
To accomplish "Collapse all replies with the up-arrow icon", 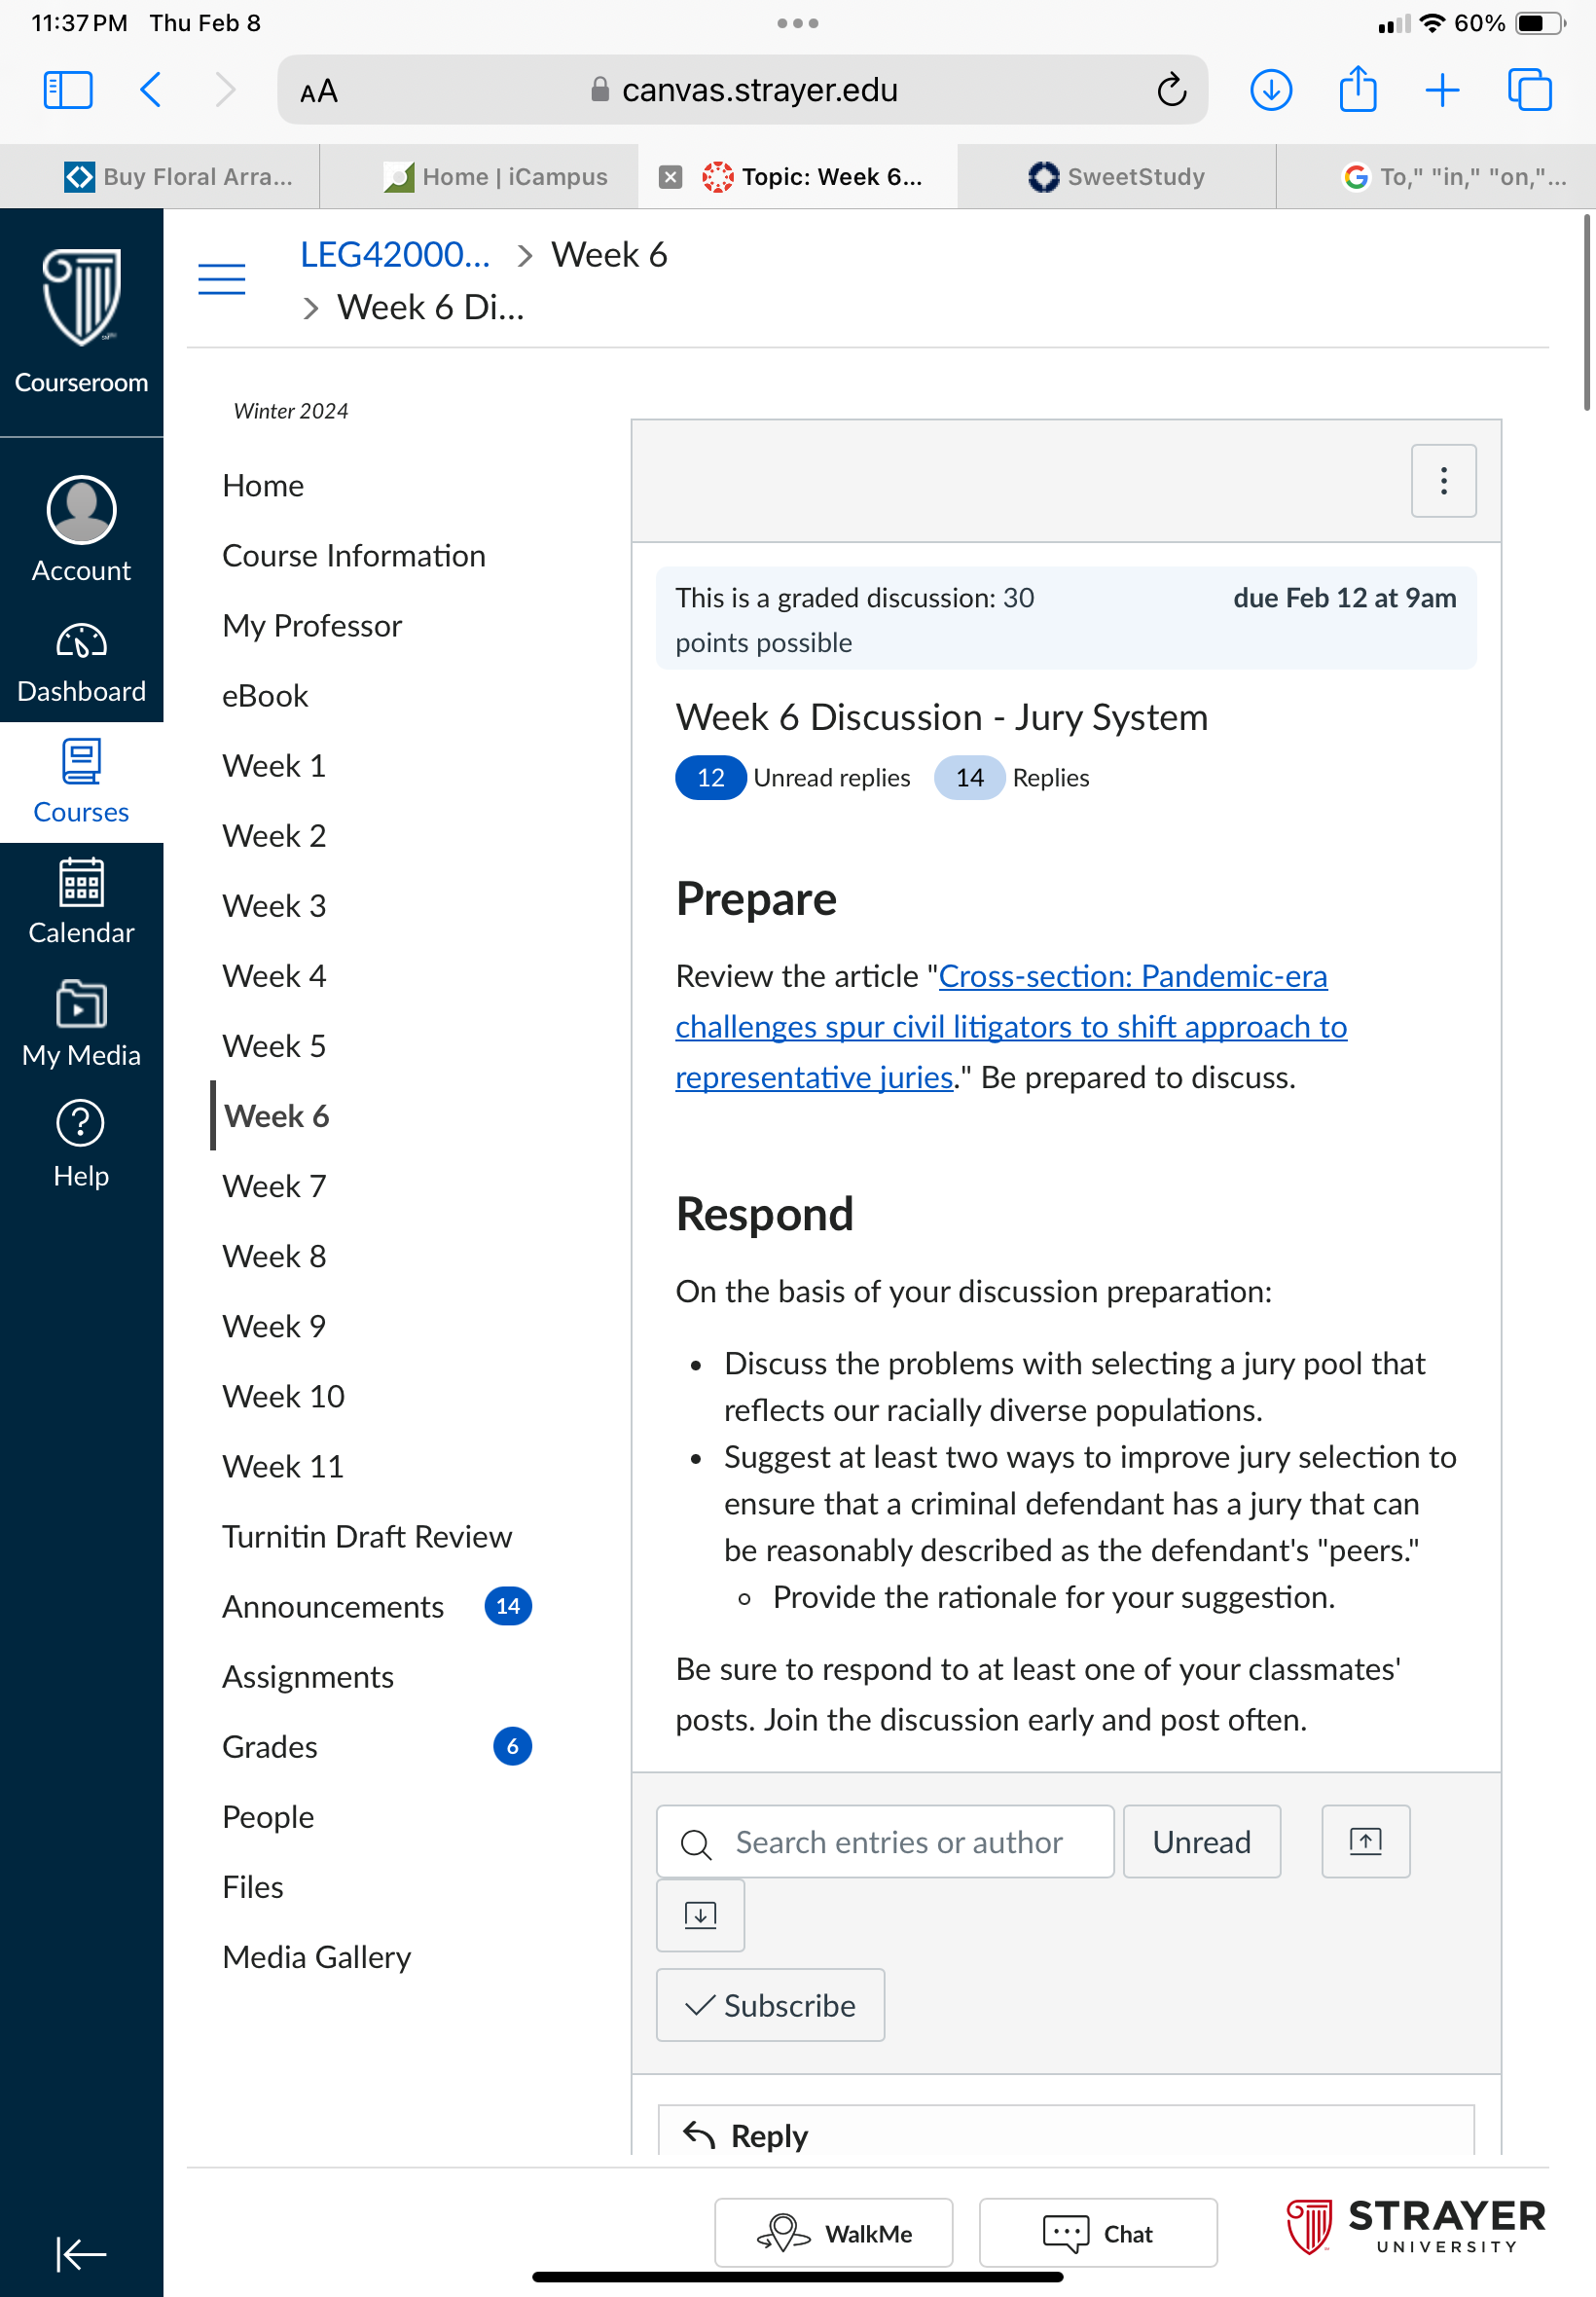I will 1366,1841.
